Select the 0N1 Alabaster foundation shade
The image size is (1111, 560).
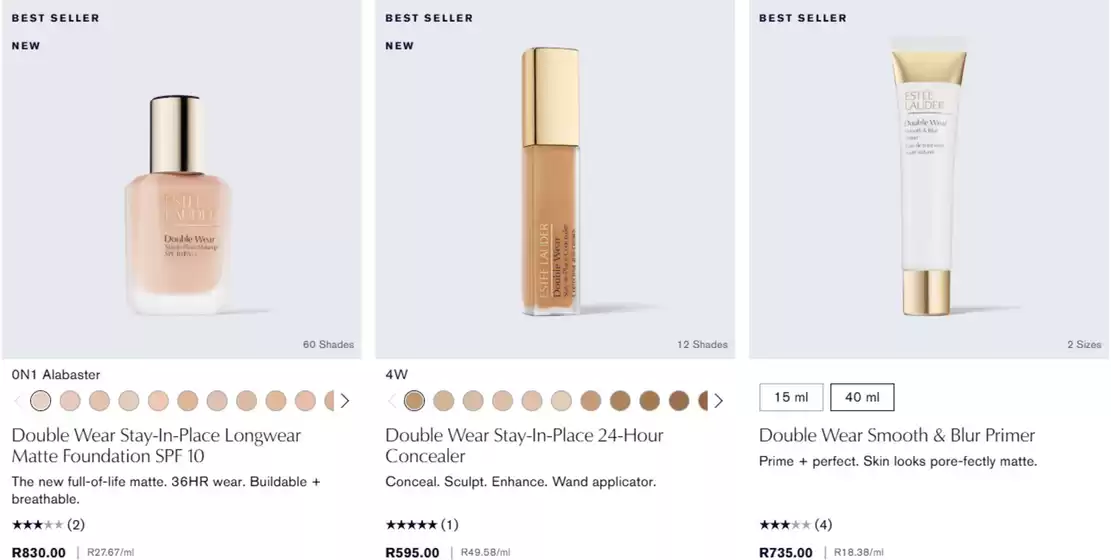[x=41, y=401]
